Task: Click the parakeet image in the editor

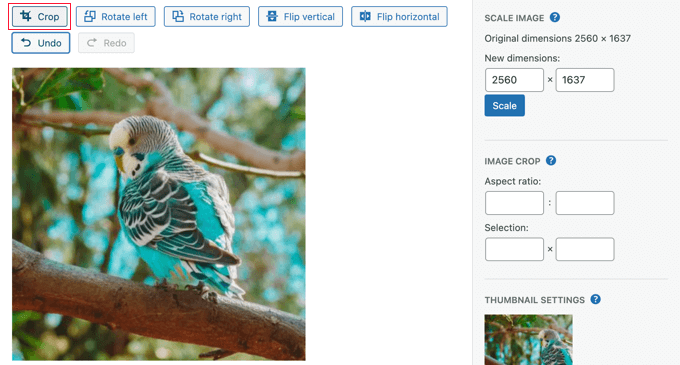Action: [159, 214]
